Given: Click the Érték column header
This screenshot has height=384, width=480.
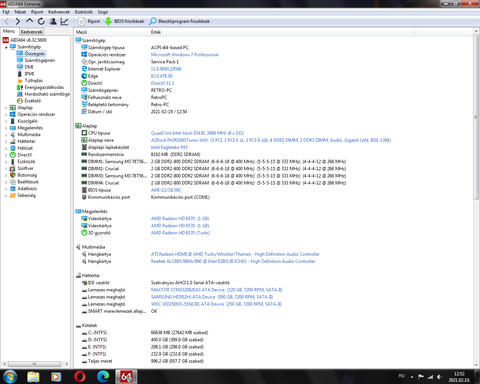Looking at the screenshot, I should (282, 32).
